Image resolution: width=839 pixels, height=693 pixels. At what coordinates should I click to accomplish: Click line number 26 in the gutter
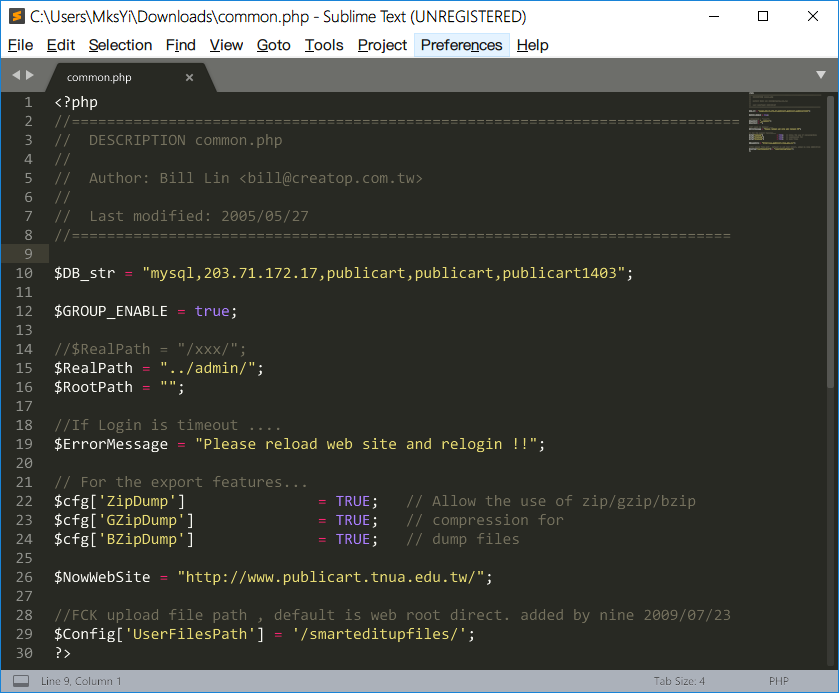tap(24, 577)
